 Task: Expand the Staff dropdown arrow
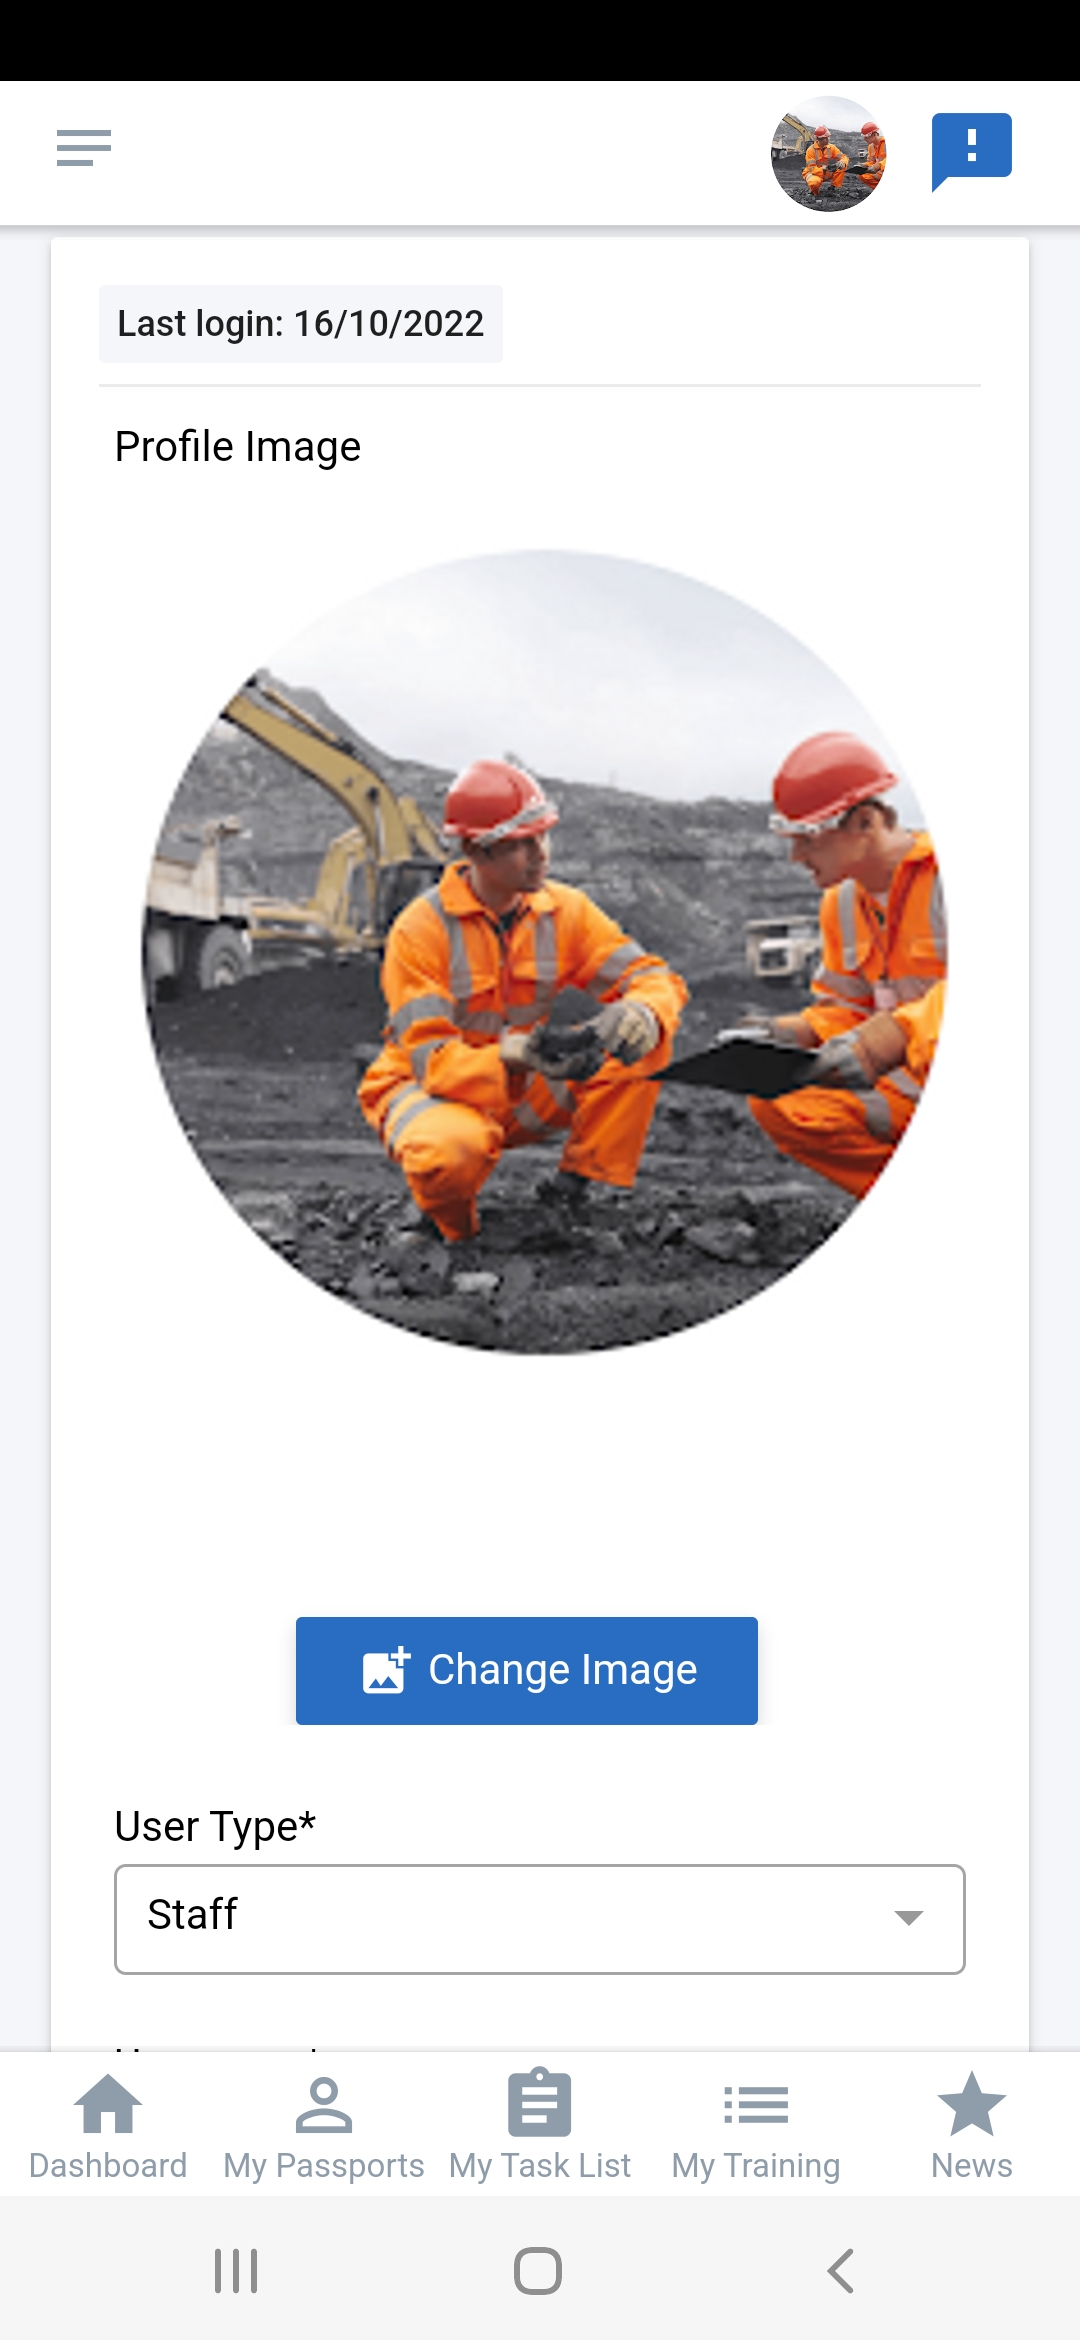click(x=908, y=1917)
